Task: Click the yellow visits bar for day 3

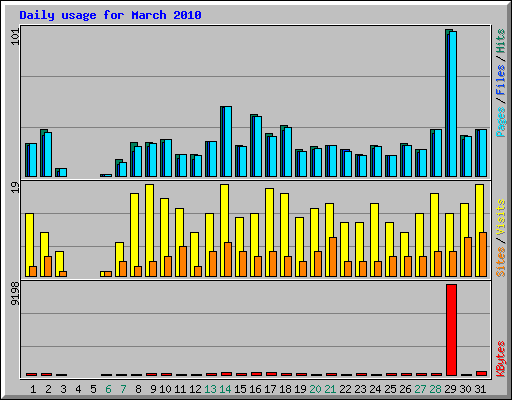Action: 59,264
